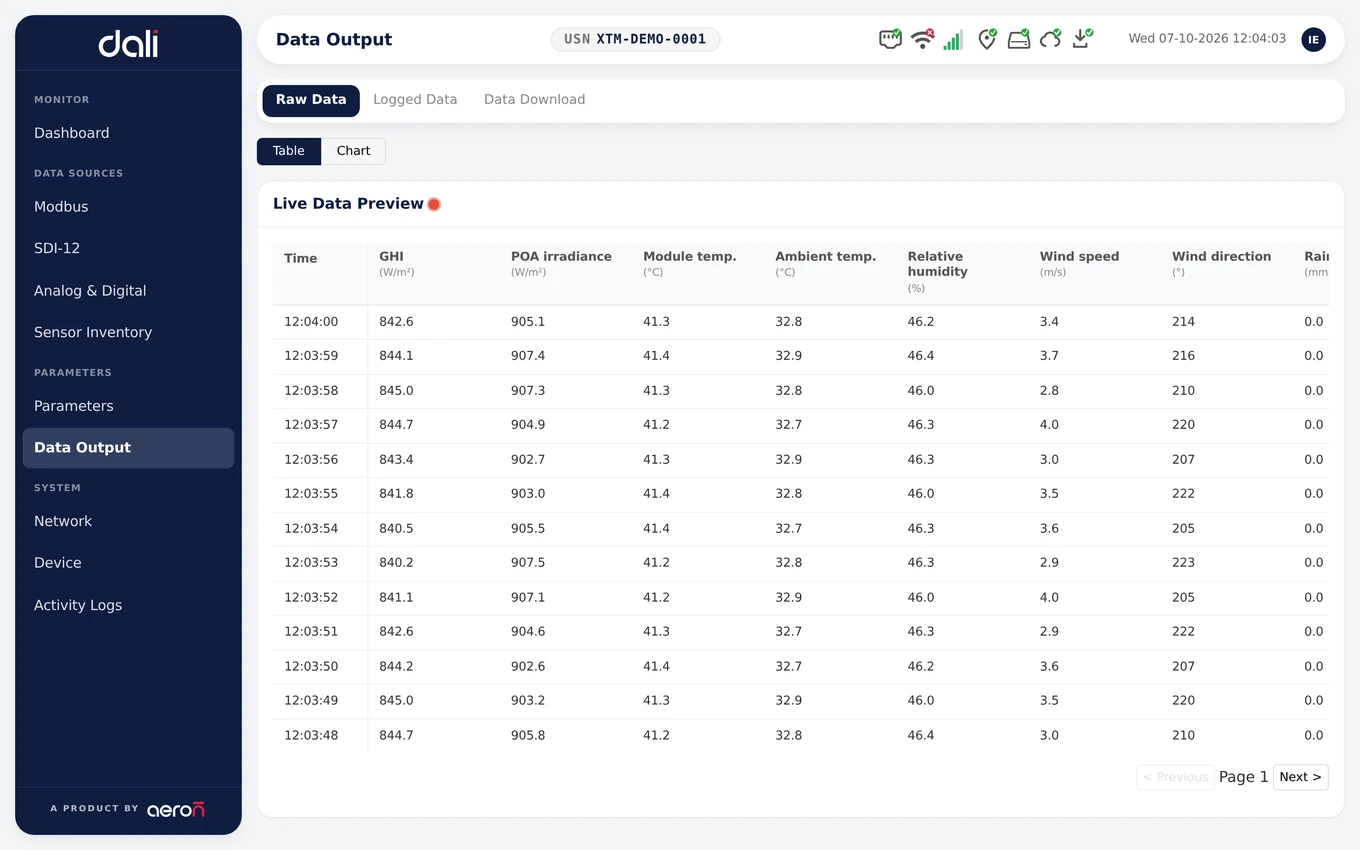This screenshot has width=1360, height=850.
Task: Open the Network settings page
Action: (x=128, y=521)
